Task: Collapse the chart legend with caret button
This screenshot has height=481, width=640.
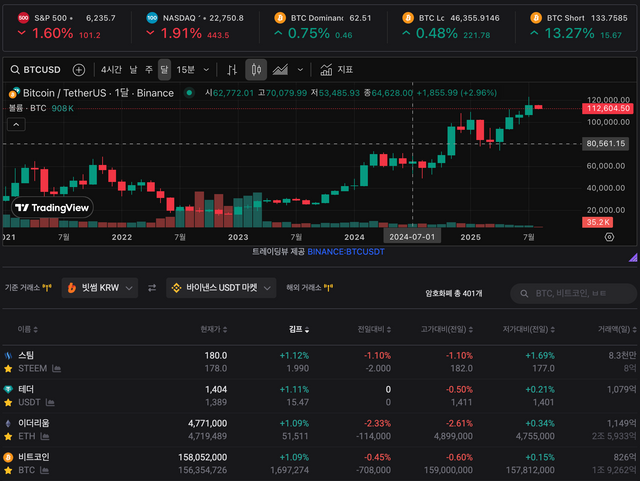Action: [16, 125]
